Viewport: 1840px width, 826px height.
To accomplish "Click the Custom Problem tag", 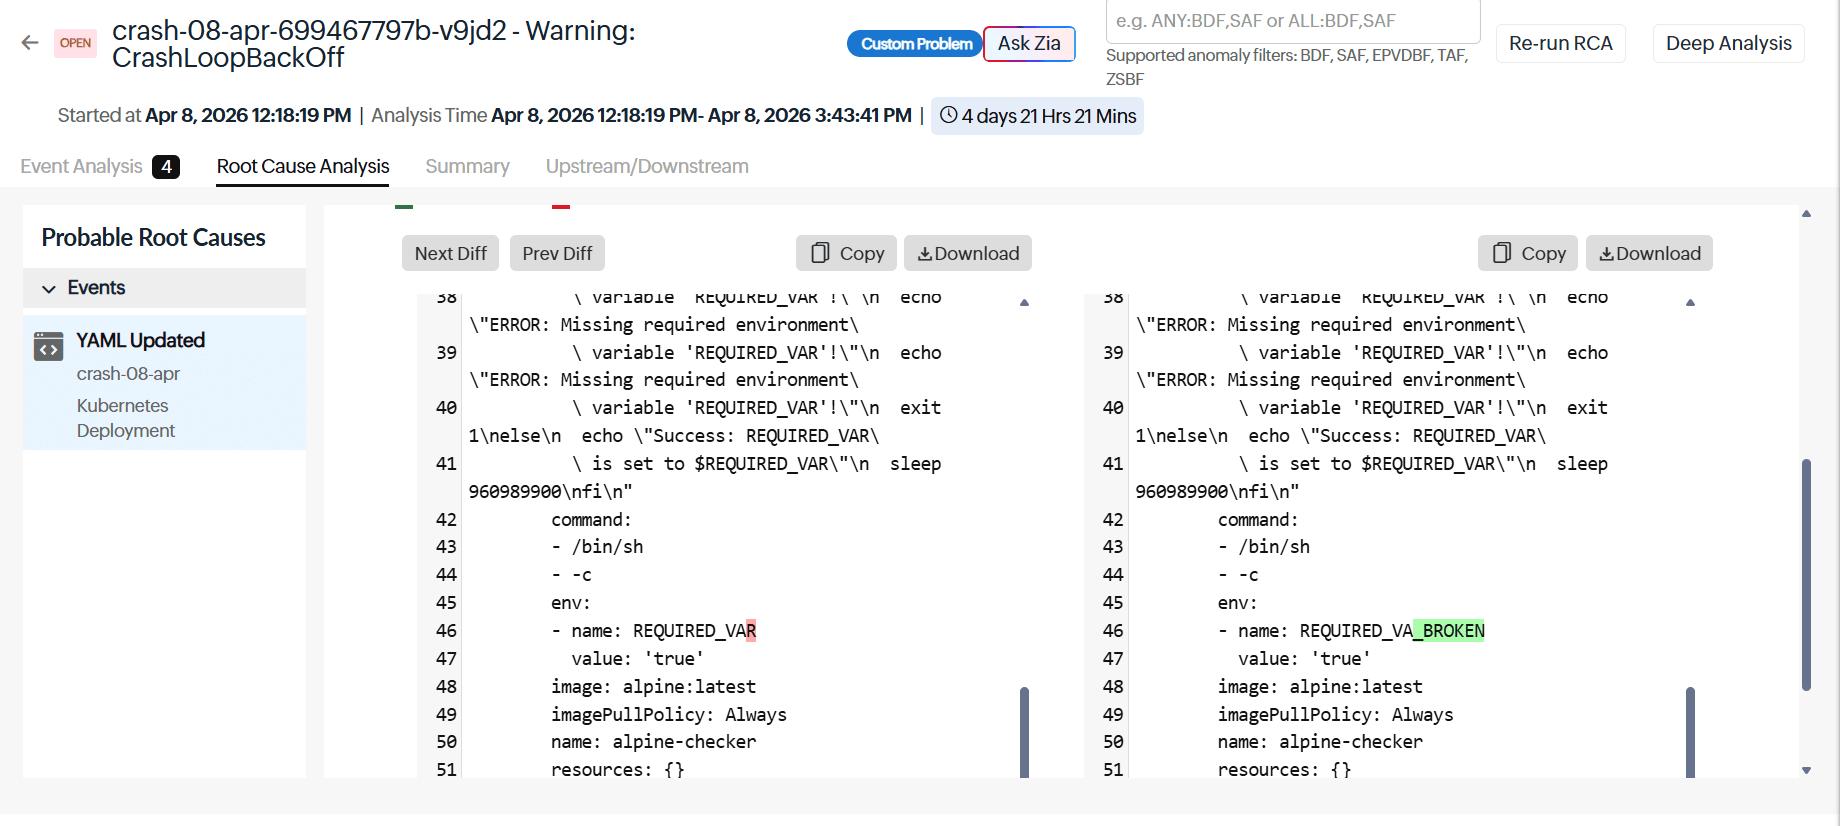I will [x=916, y=44].
